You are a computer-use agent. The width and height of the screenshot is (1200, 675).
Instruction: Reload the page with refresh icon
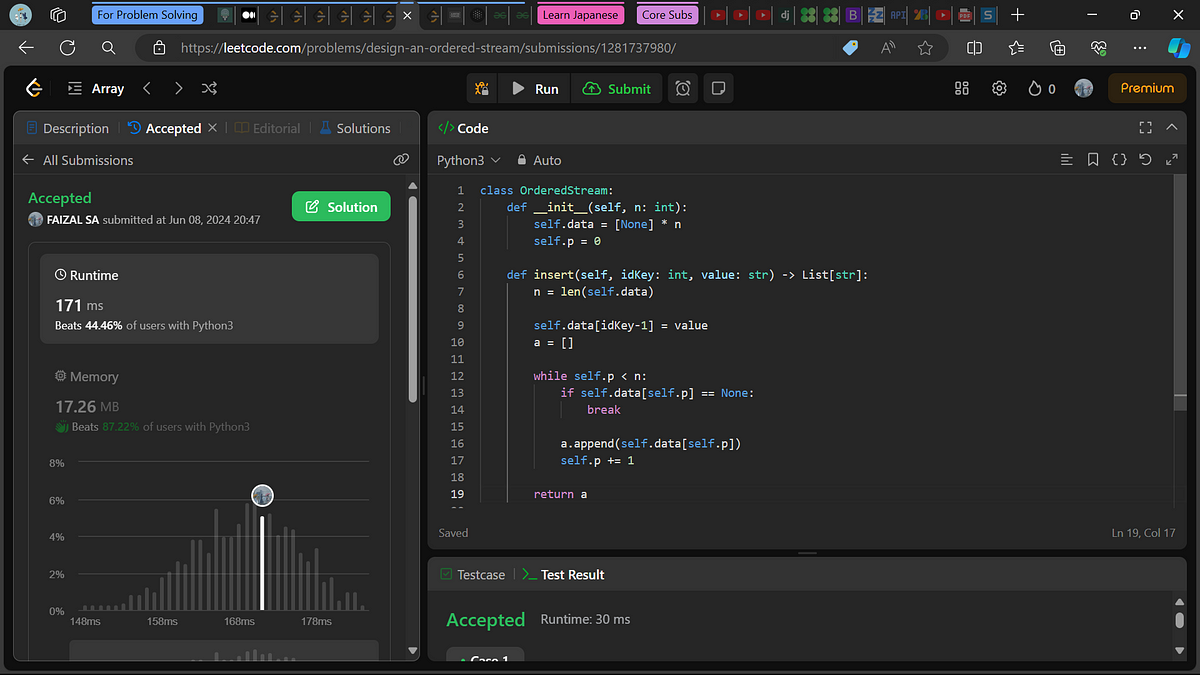coord(67,47)
